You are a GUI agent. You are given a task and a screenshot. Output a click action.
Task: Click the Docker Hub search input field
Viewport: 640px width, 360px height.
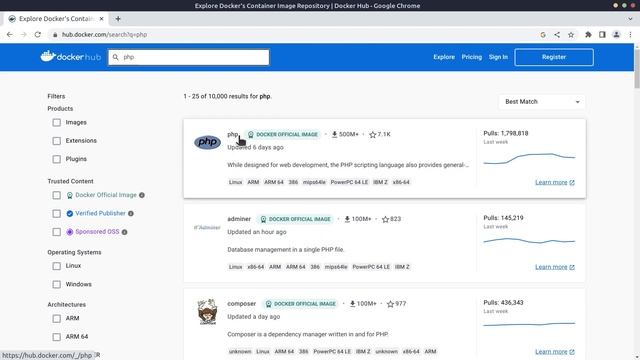189,57
